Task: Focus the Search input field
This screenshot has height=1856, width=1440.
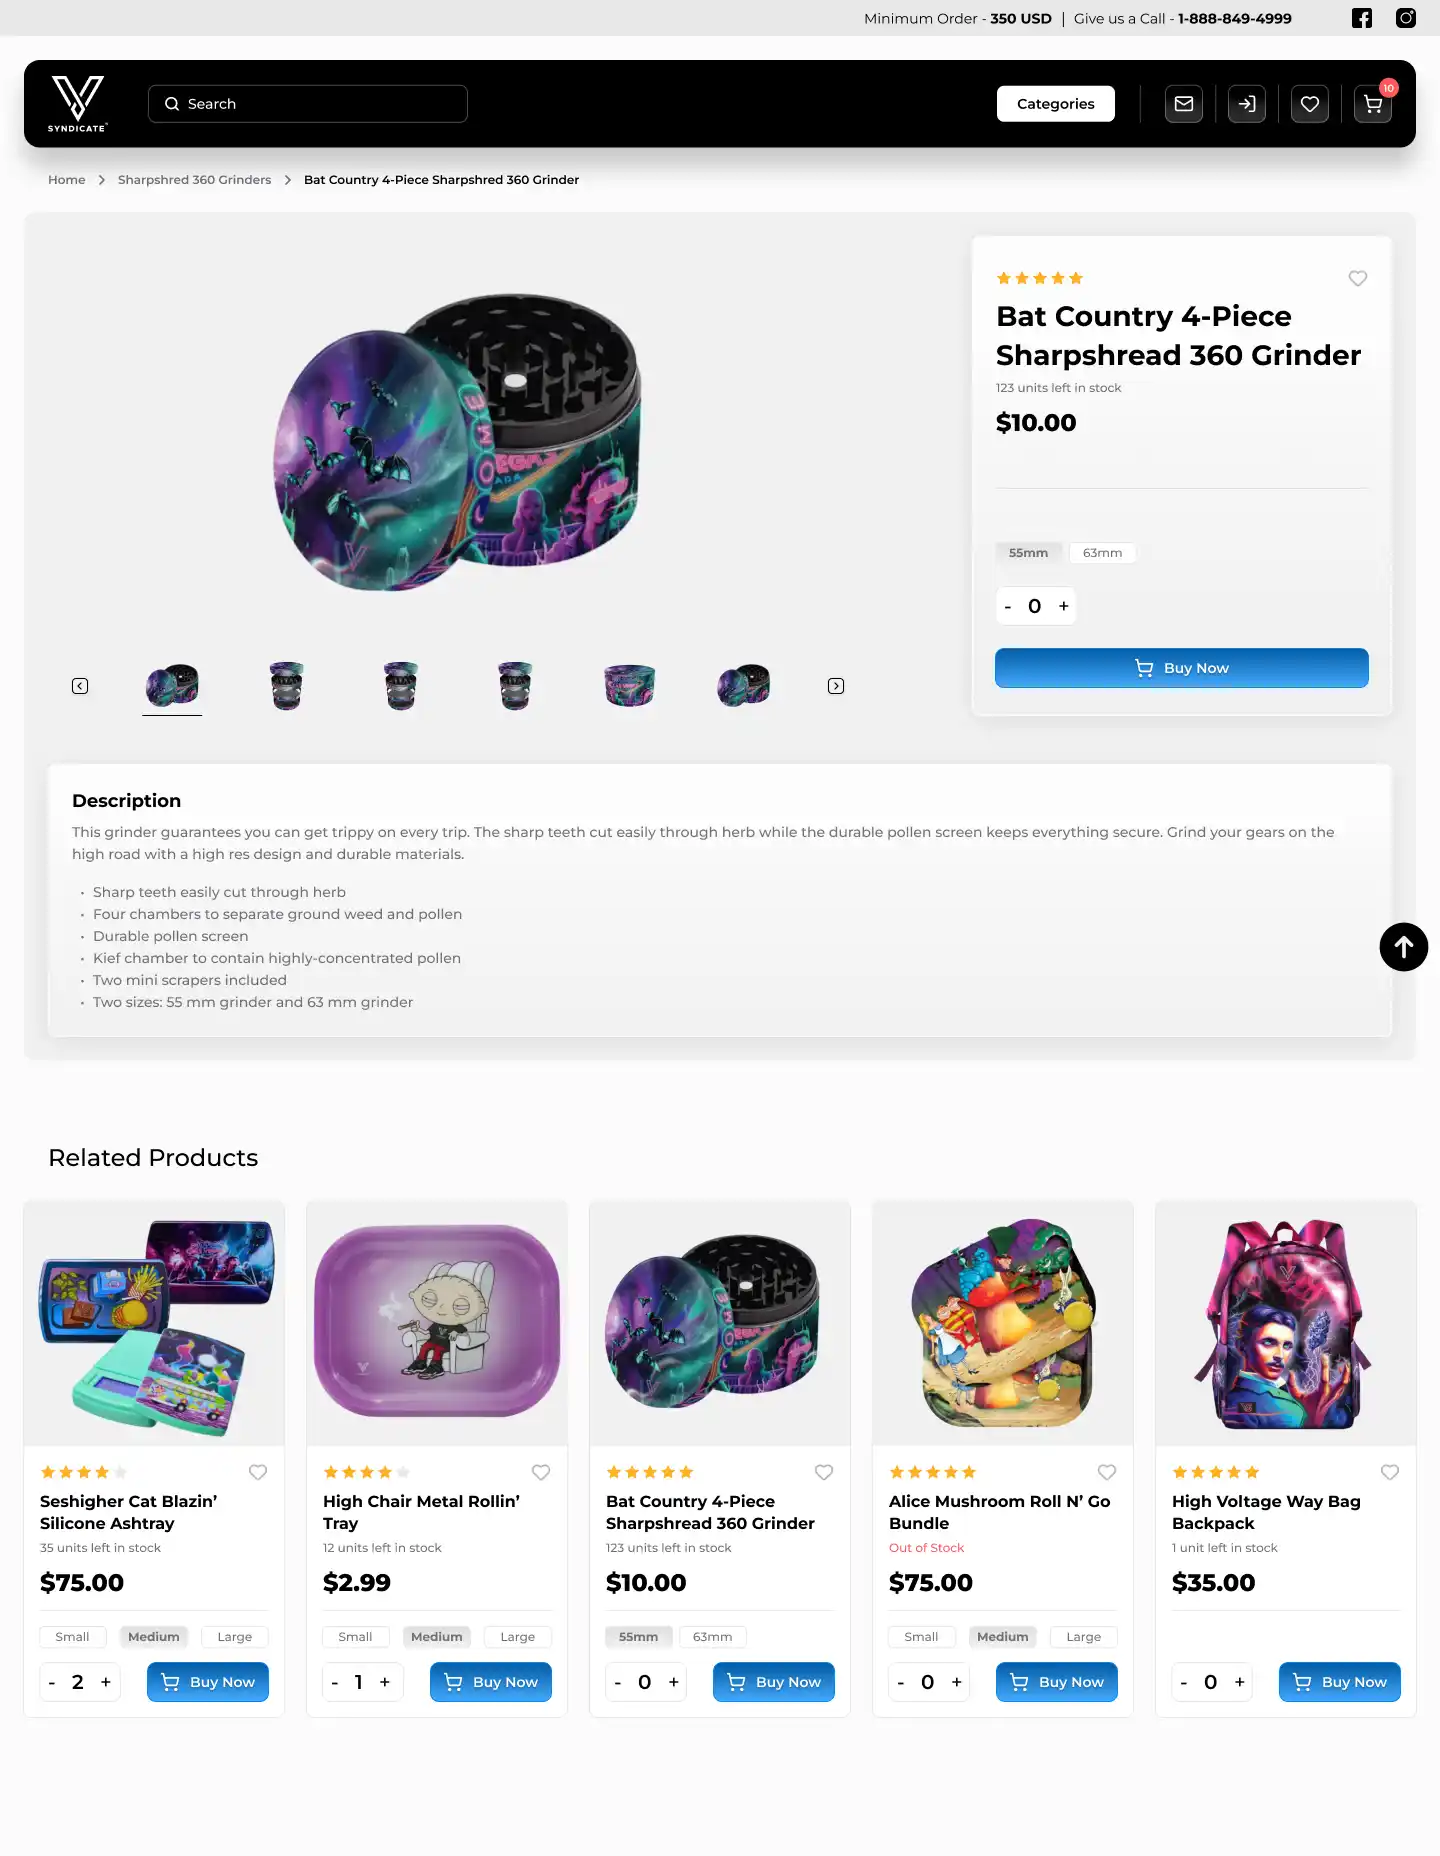Action: [308, 104]
